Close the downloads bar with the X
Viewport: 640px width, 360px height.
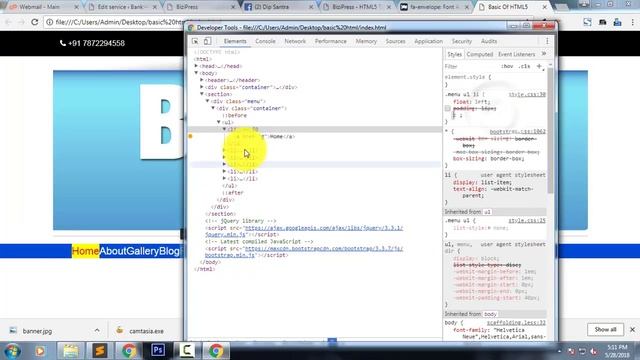pyautogui.click(x=632, y=329)
